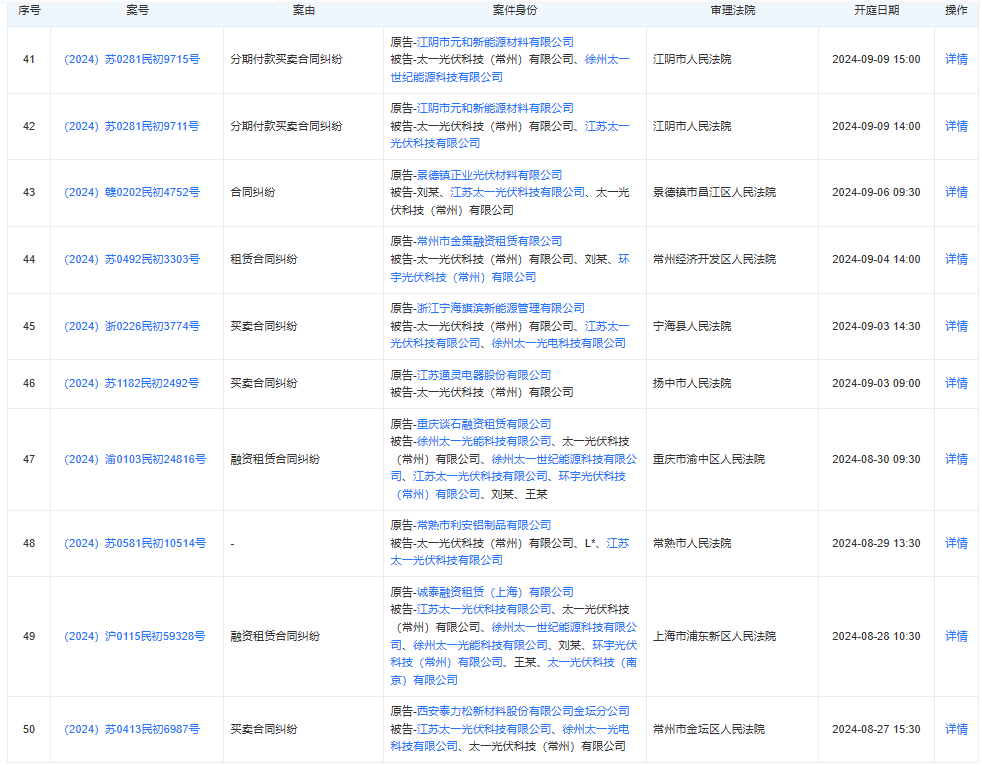Click plaintiff 江苏通灵电器股份有限公司

pos(483,375)
